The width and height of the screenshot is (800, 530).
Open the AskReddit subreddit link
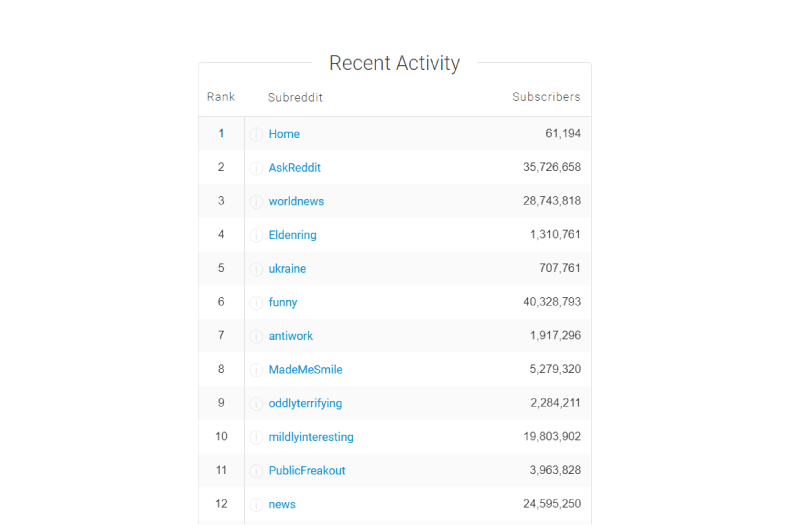pyautogui.click(x=294, y=167)
